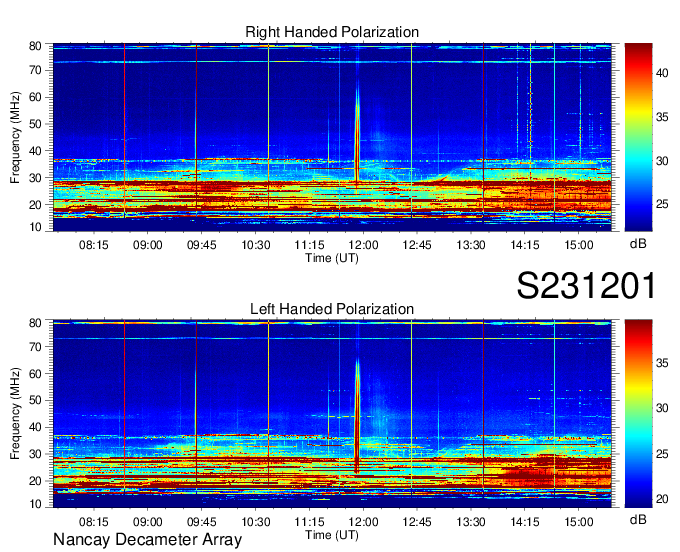The width and height of the screenshot is (680, 552).
Task: Click the 25 dB tick on Right Handed color bar
Action: click(x=662, y=204)
